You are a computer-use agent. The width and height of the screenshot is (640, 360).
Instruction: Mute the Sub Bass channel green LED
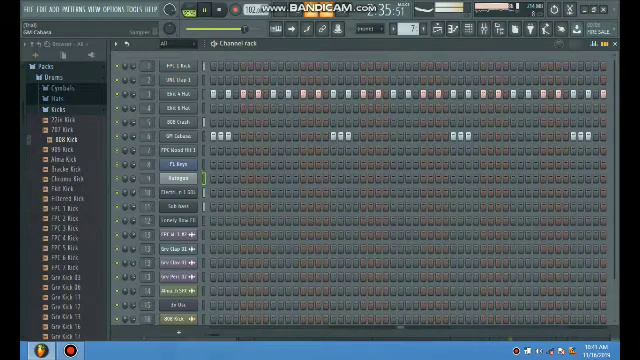point(117,207)
